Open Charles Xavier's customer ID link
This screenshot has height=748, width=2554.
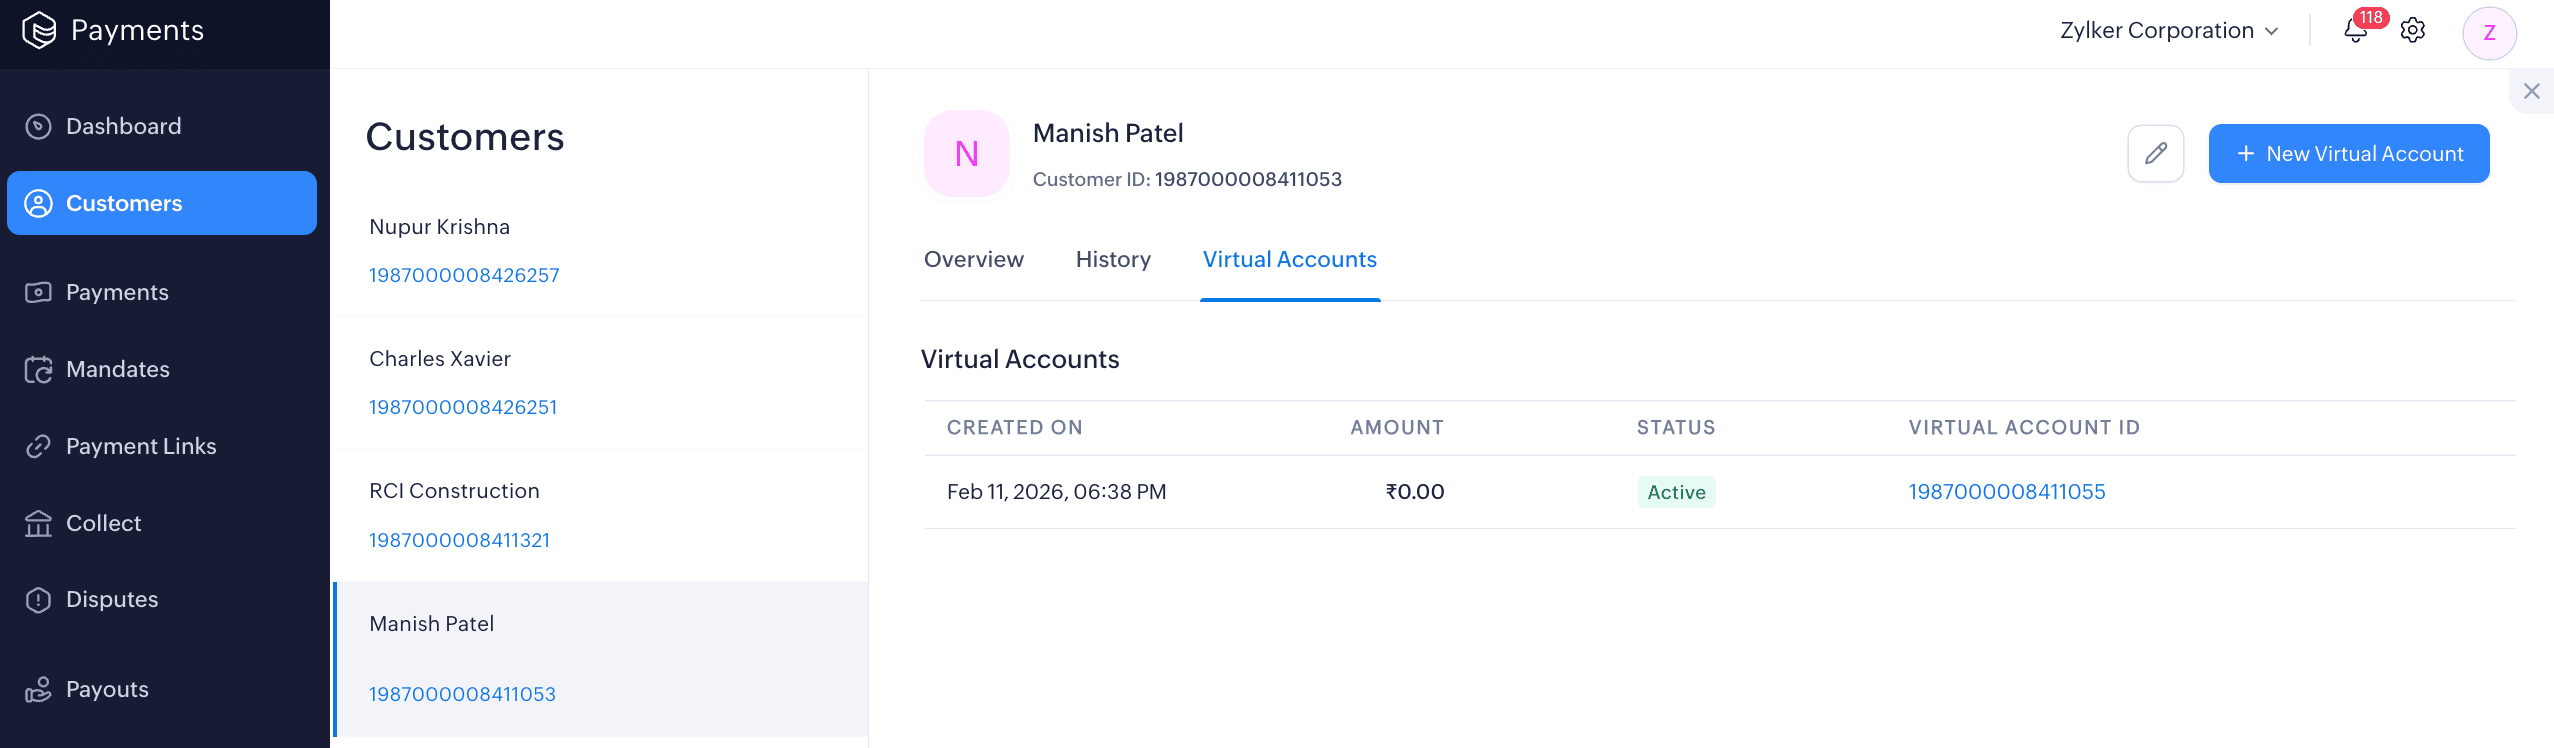(x=462, y=407)
